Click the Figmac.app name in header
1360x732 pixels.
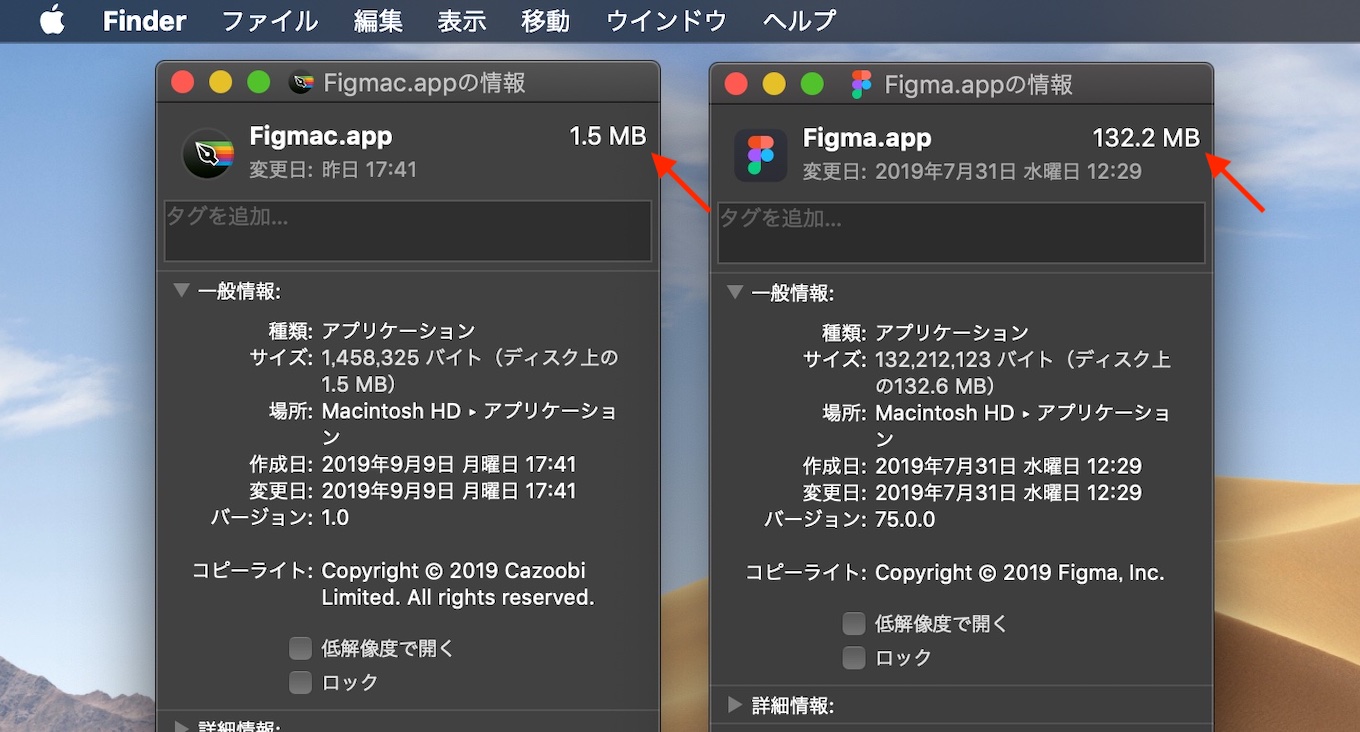click(x=321, y=136)
